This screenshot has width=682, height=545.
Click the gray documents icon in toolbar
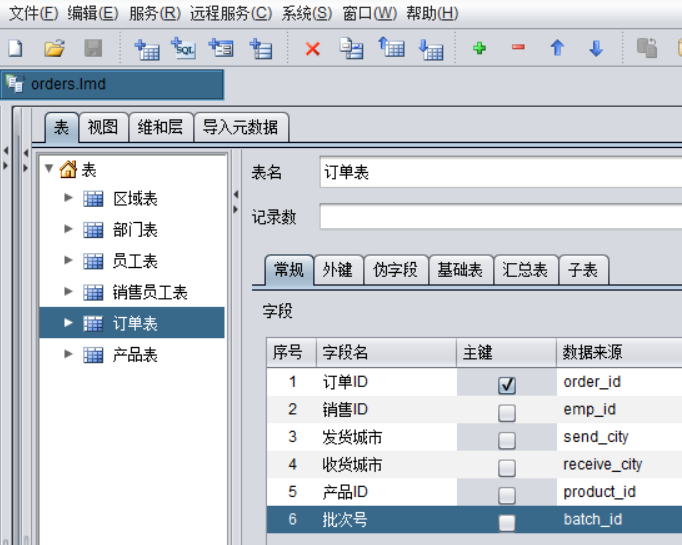point(647,48)
